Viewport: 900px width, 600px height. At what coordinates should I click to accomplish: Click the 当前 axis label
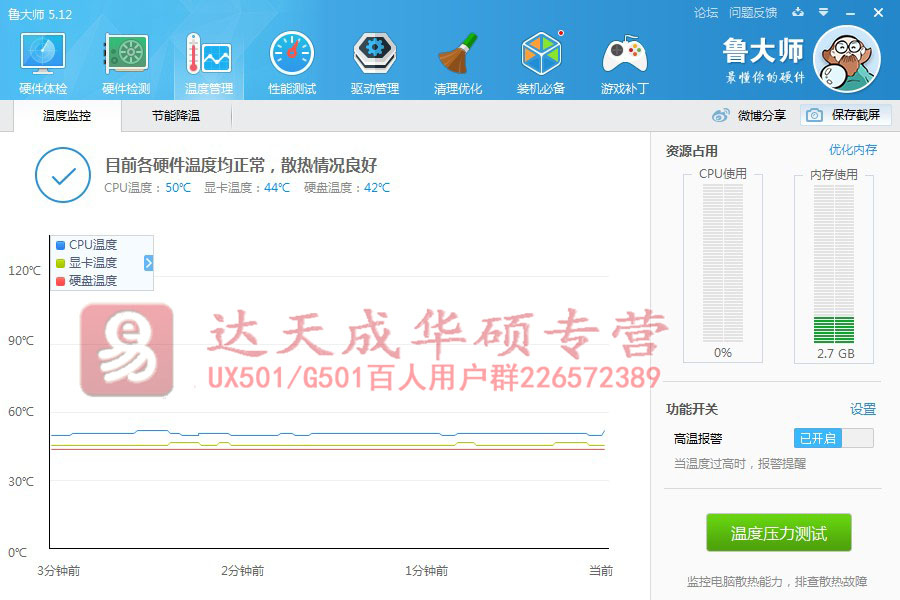coord(601,571)
